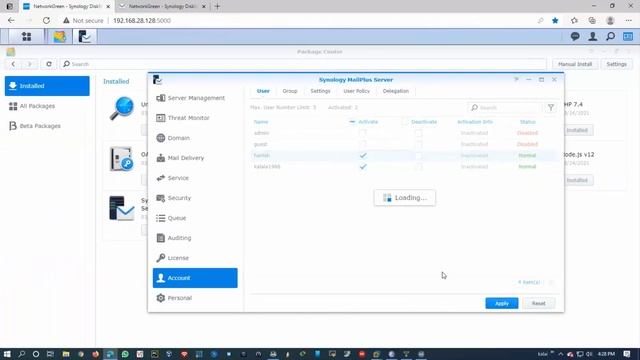The height and width of the screenshot is (360, 640).
Task: Click the browser favorites star icon
Action: click(555, 20)
